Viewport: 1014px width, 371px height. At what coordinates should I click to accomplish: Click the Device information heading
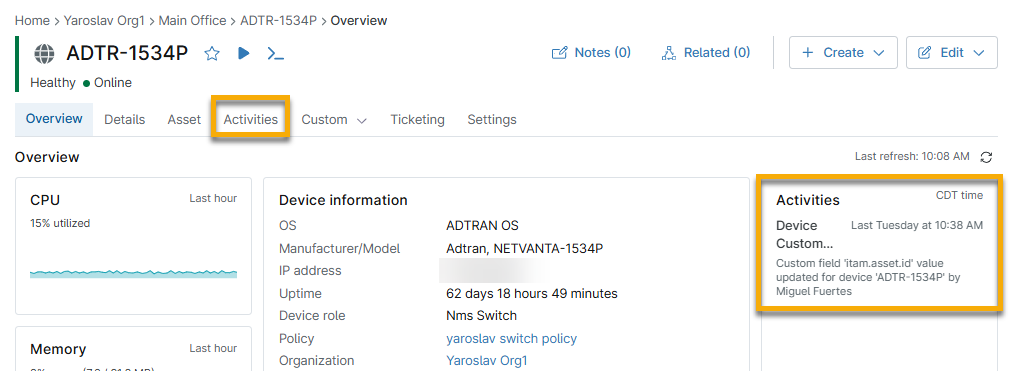coord(343,200)
